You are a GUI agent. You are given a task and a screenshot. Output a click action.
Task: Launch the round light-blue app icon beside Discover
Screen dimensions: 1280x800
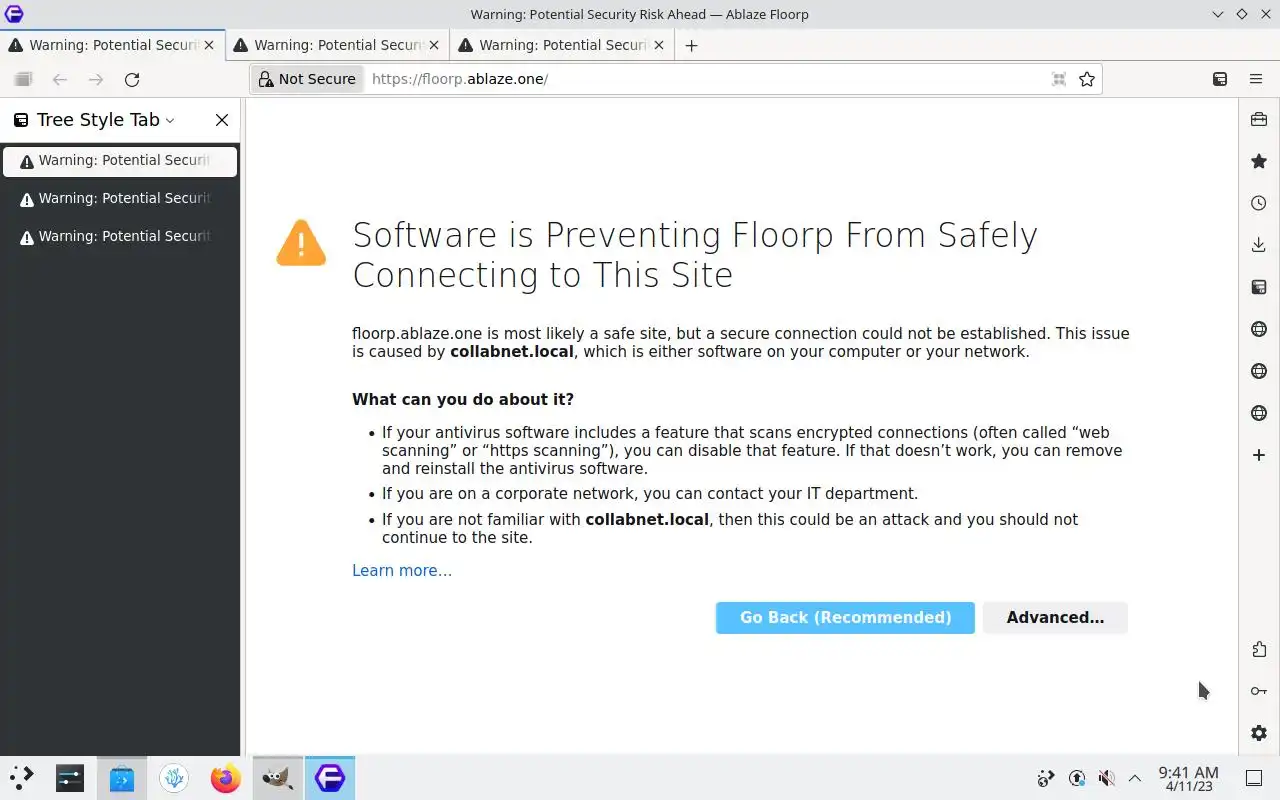click(174, 778)
